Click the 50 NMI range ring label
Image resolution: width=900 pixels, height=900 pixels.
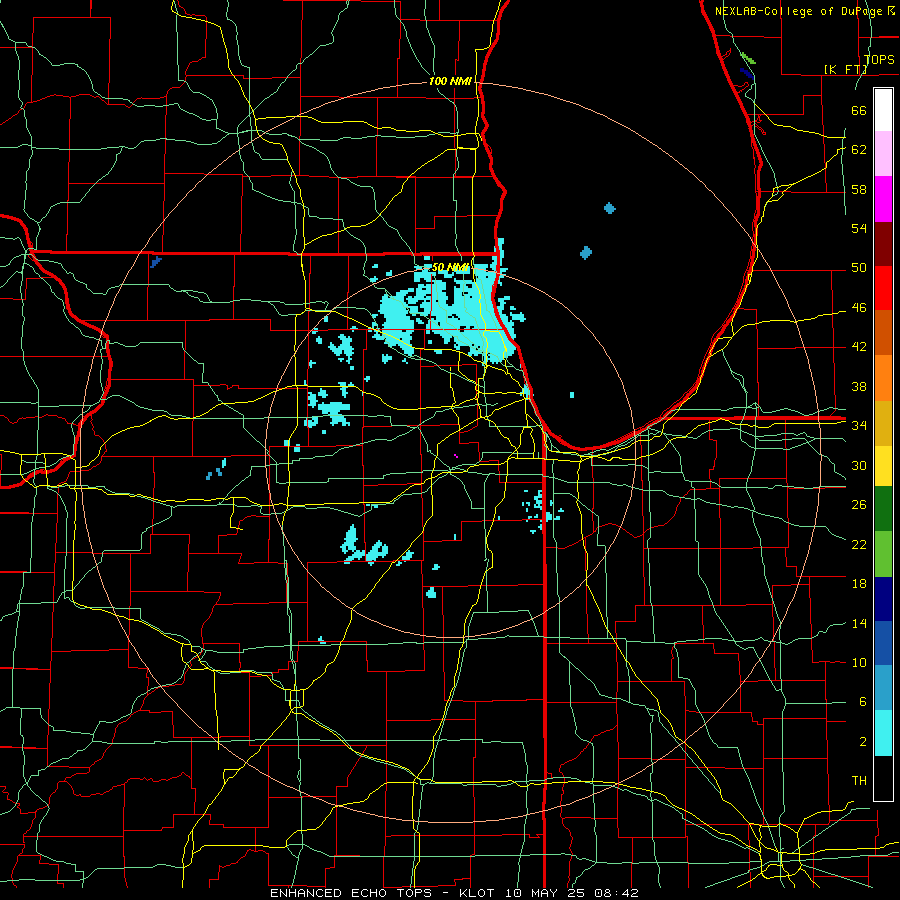[x=451, y=267]
